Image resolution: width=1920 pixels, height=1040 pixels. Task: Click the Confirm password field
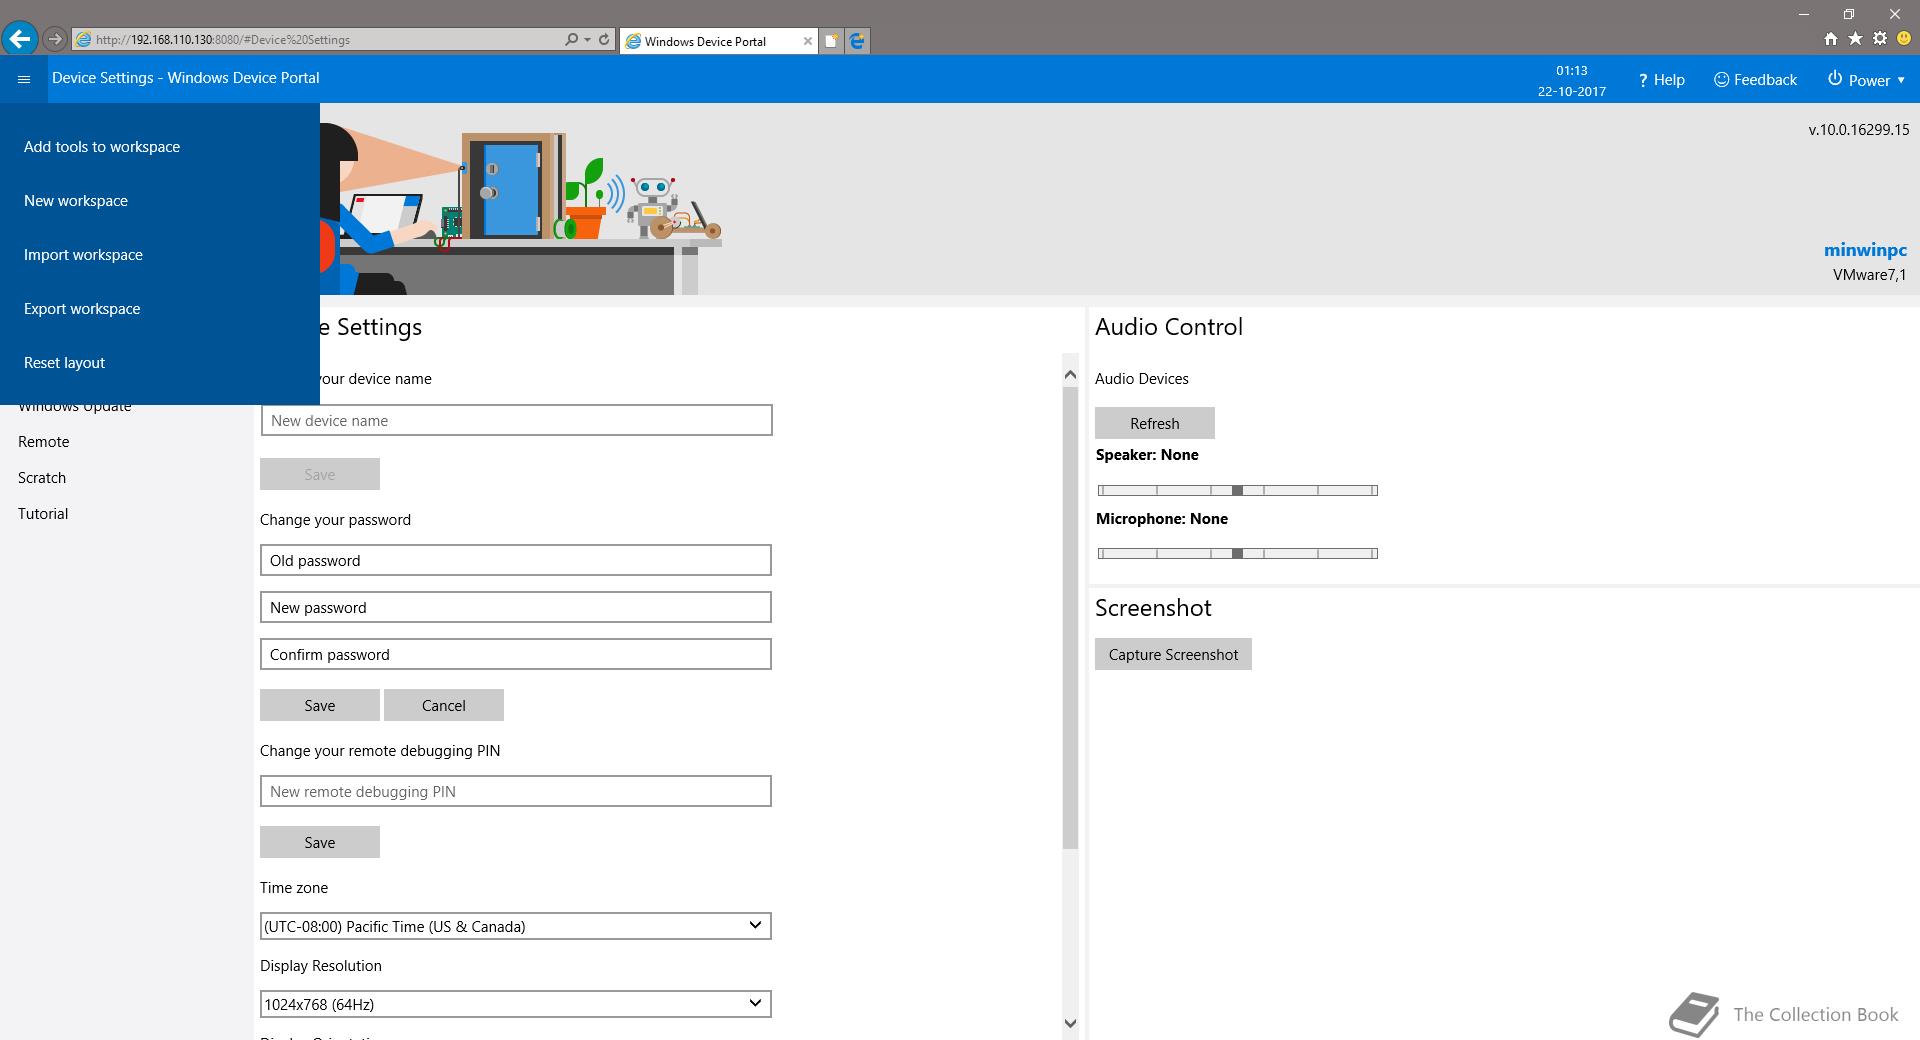click(x=516, y=654)
